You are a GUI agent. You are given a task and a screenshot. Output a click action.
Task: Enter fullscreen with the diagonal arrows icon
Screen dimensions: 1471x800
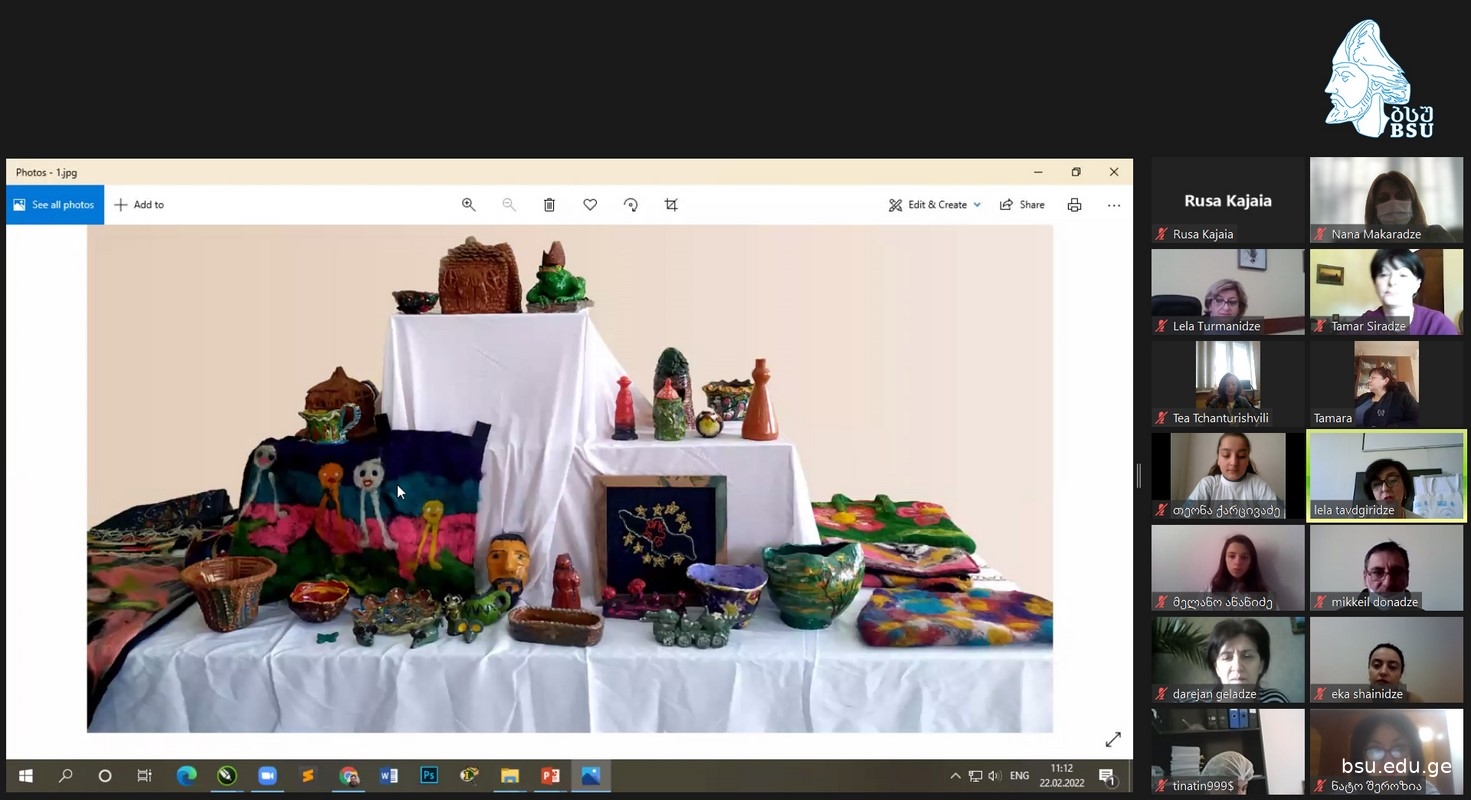click(1113, 740)
